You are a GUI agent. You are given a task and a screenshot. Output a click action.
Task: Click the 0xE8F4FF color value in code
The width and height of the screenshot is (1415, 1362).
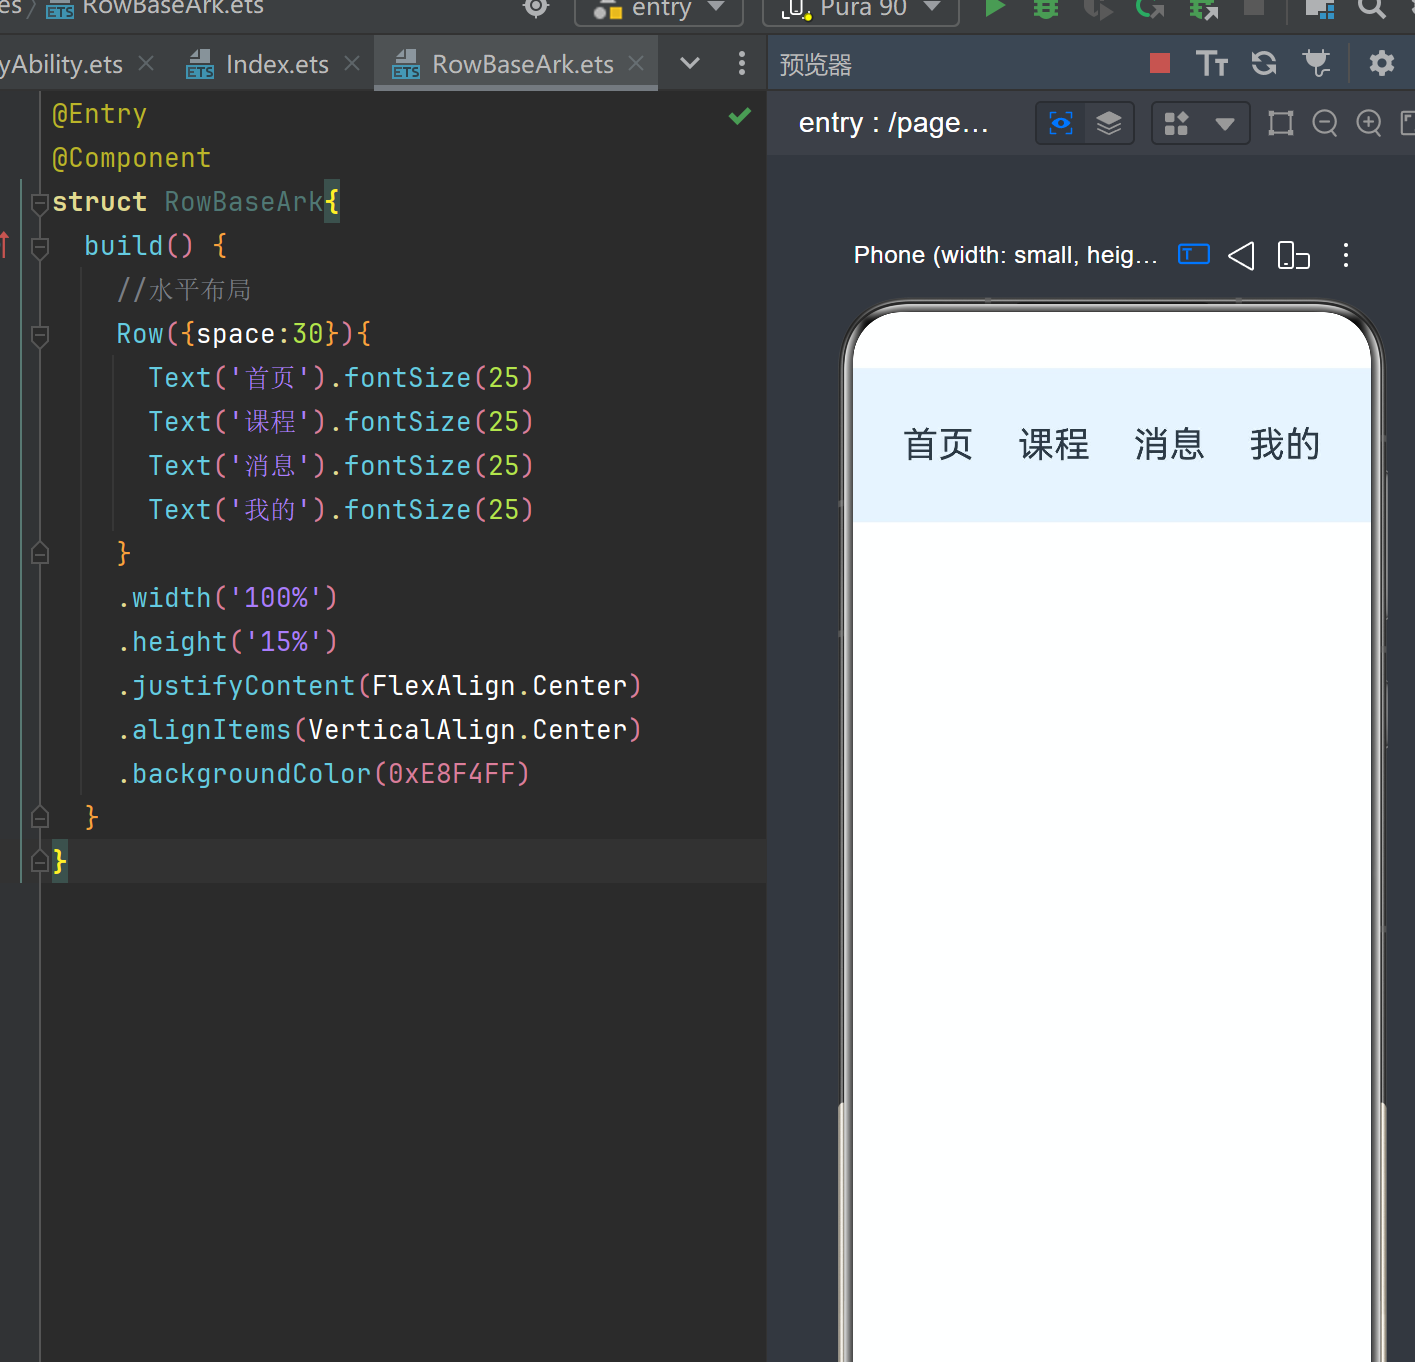[451, 774]
